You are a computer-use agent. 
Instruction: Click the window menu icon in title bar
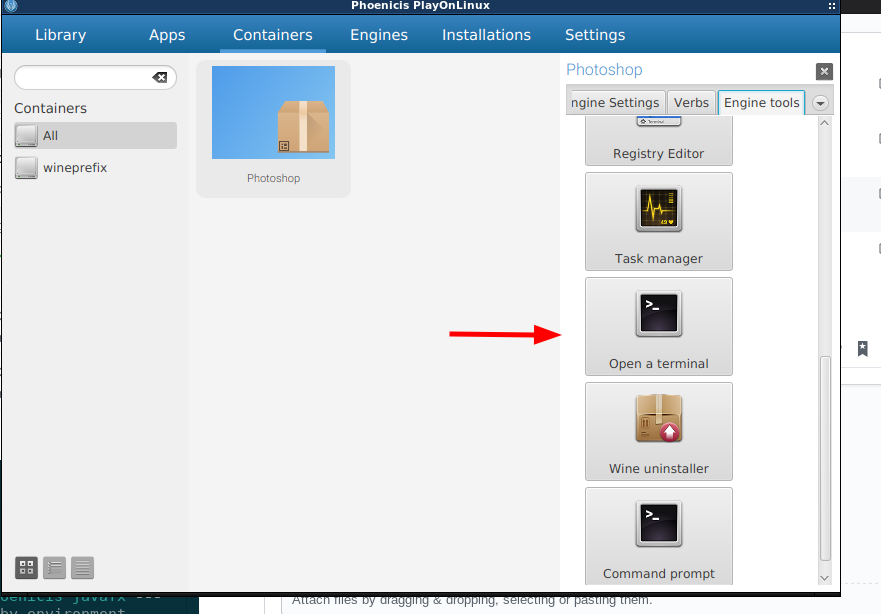[832, 6]
